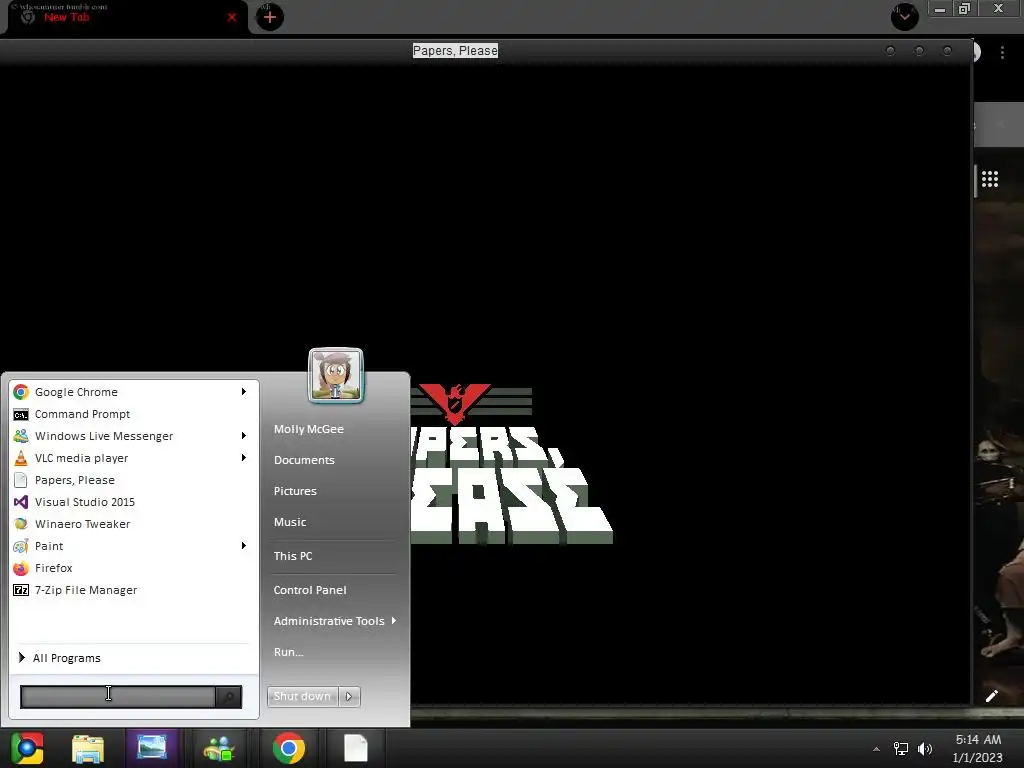Expand VLC media player jump list arrow
The width and height of the screenshot is (1024, 768).
tap(244, 458)
